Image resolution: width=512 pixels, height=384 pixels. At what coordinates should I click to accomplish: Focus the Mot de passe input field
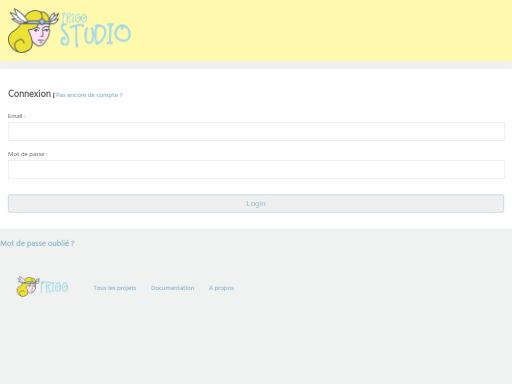coord(256,169)
